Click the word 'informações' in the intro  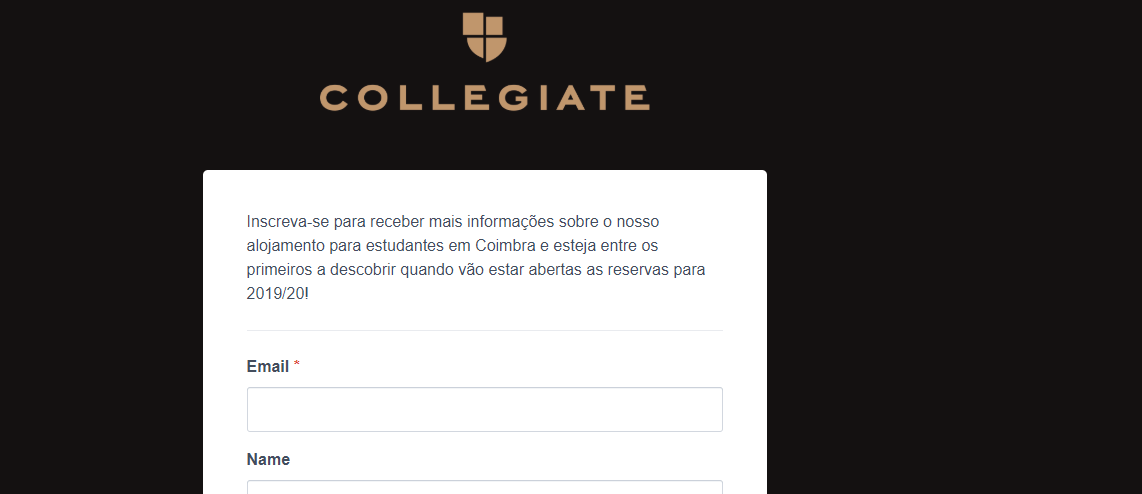coord(511,221)
